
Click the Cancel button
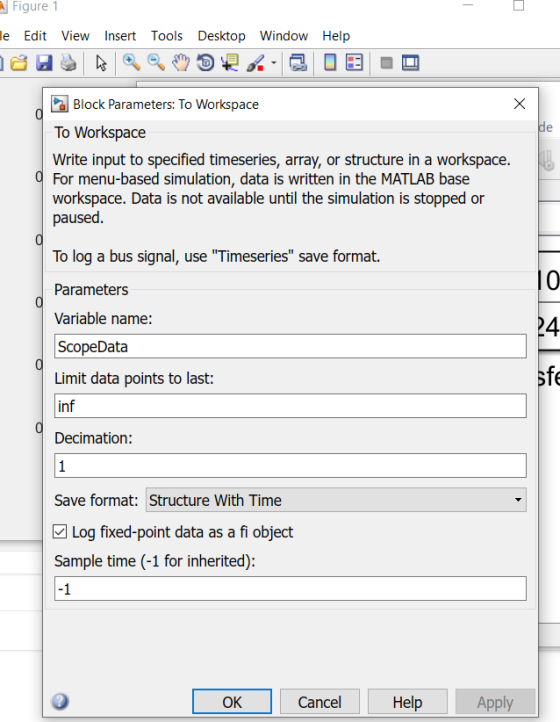[320, 702]
